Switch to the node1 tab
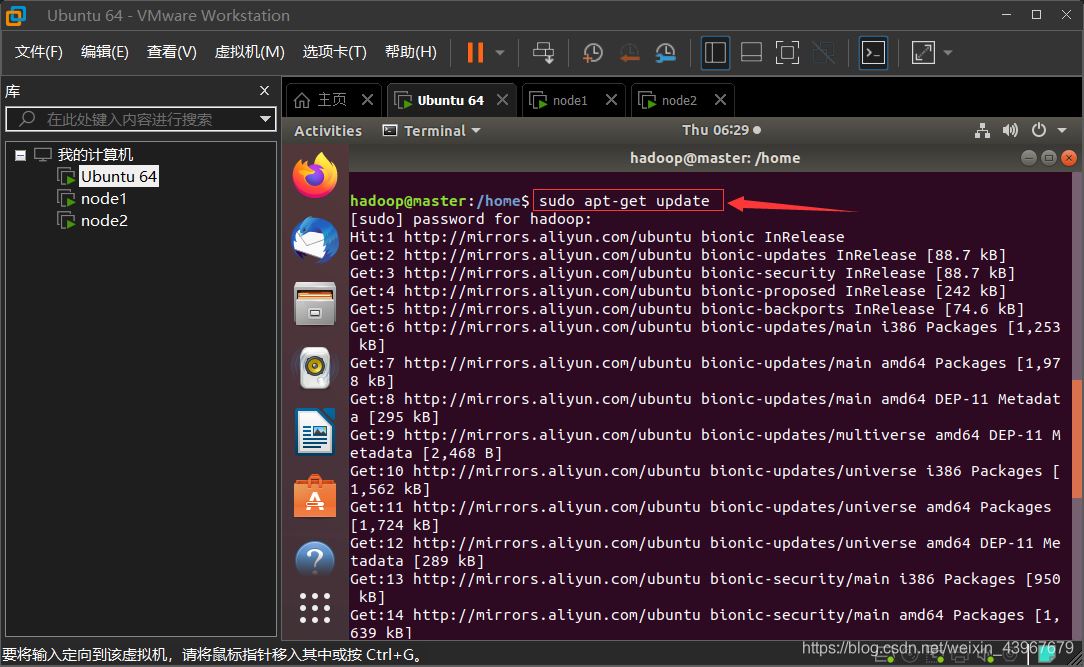Viewport: 1084px width, 667px height. pyautogui.click(x=570, y=100)
